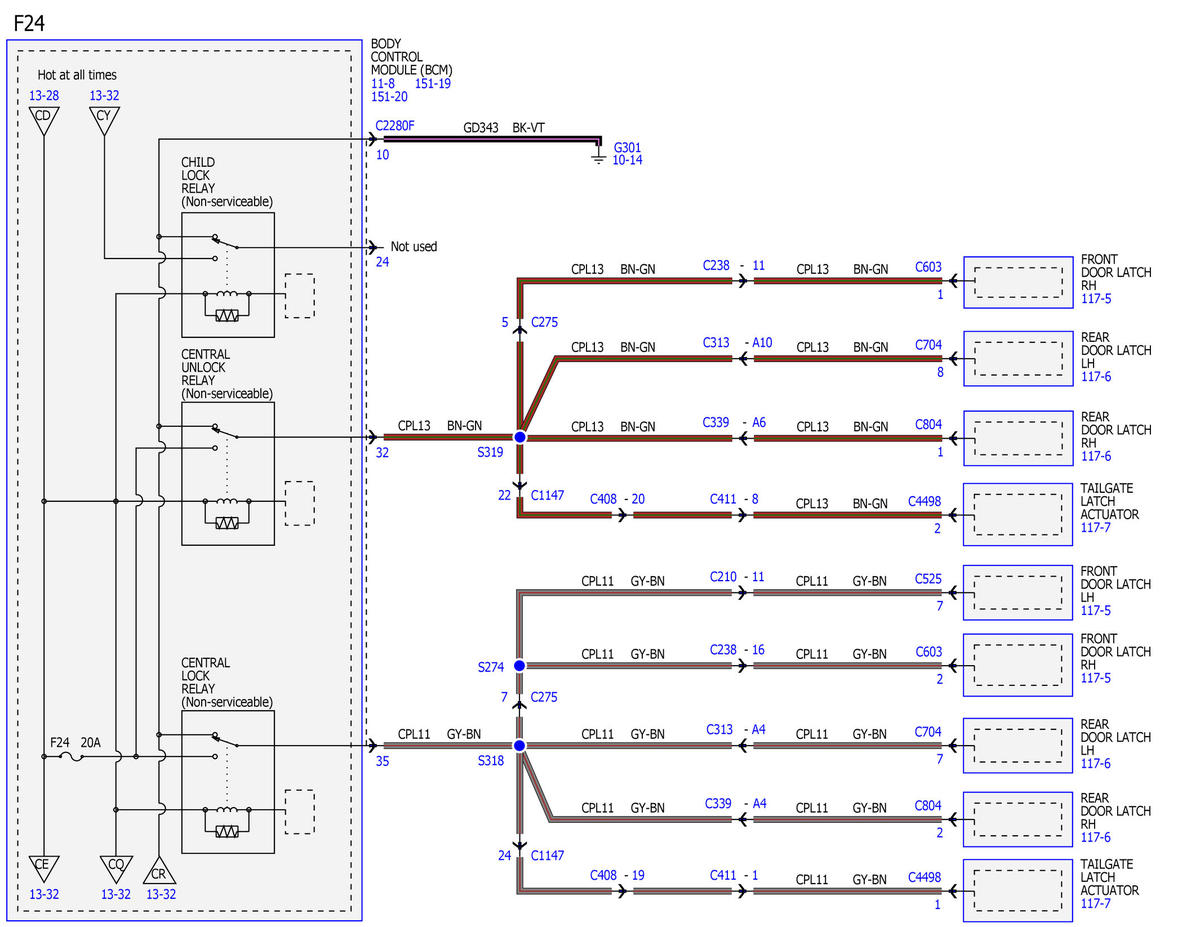The width and height of the screenshot is (1200, 927).
Task: Select the "Hot at all times" text
Action: click(x=77, y=75)
